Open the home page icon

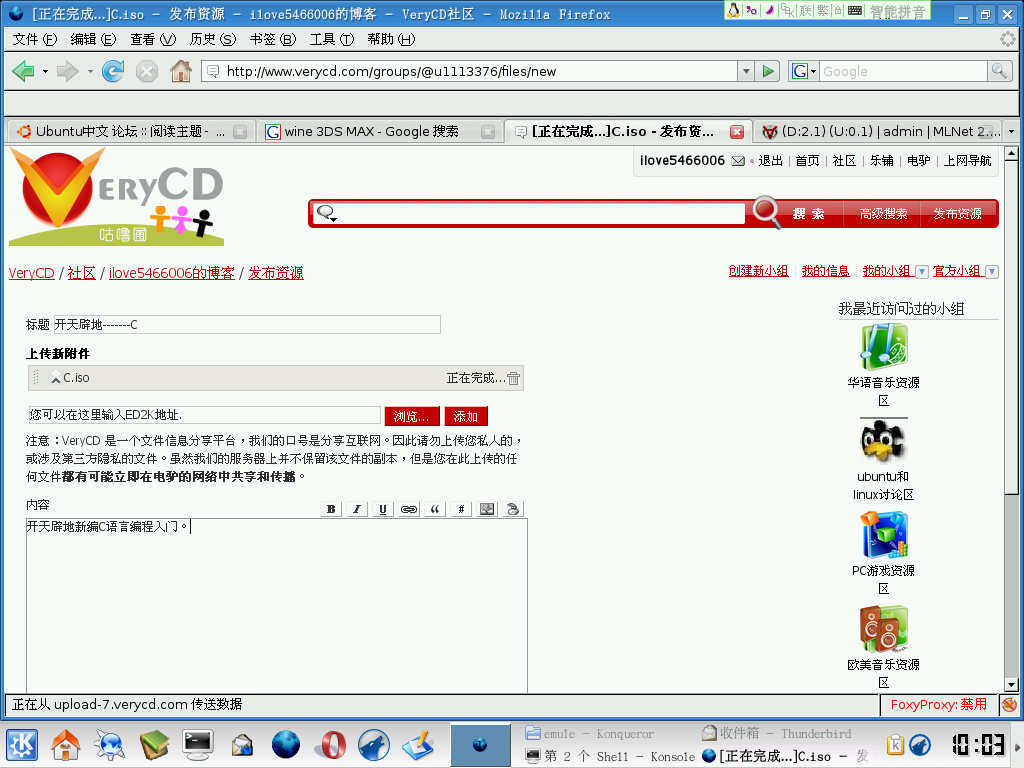[181, 71]
